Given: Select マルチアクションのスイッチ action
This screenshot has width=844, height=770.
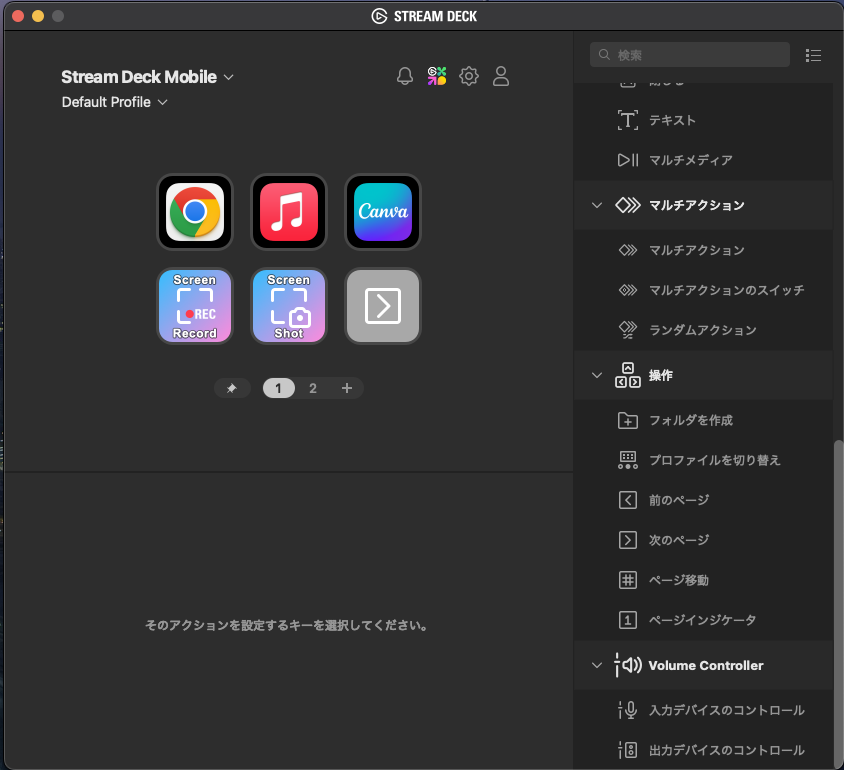Looking at the screenshot, I should tap(703, 290).
